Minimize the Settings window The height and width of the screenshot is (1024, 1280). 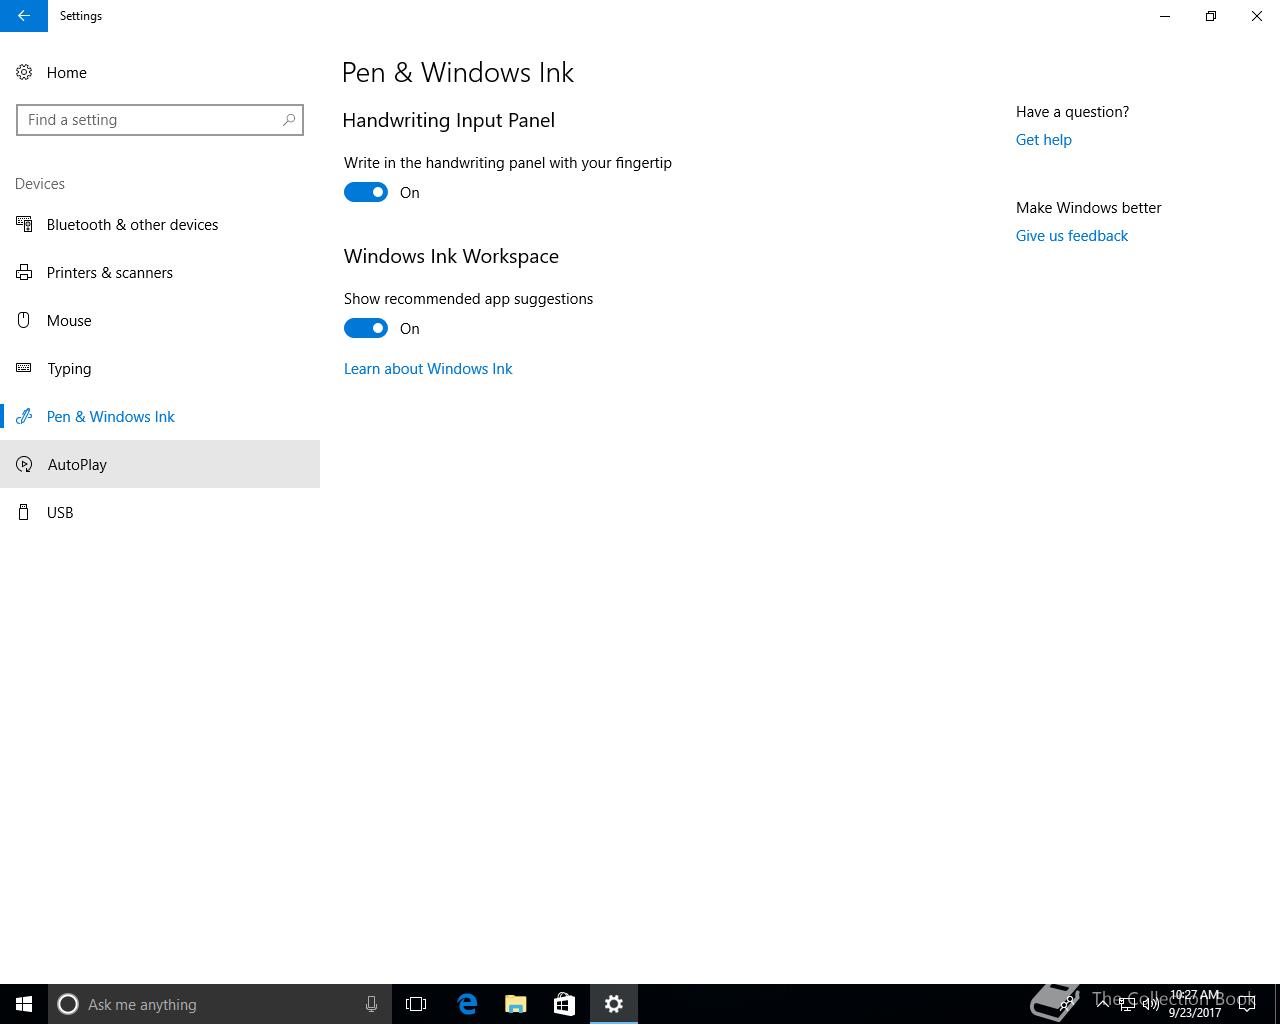[1165, 16]
